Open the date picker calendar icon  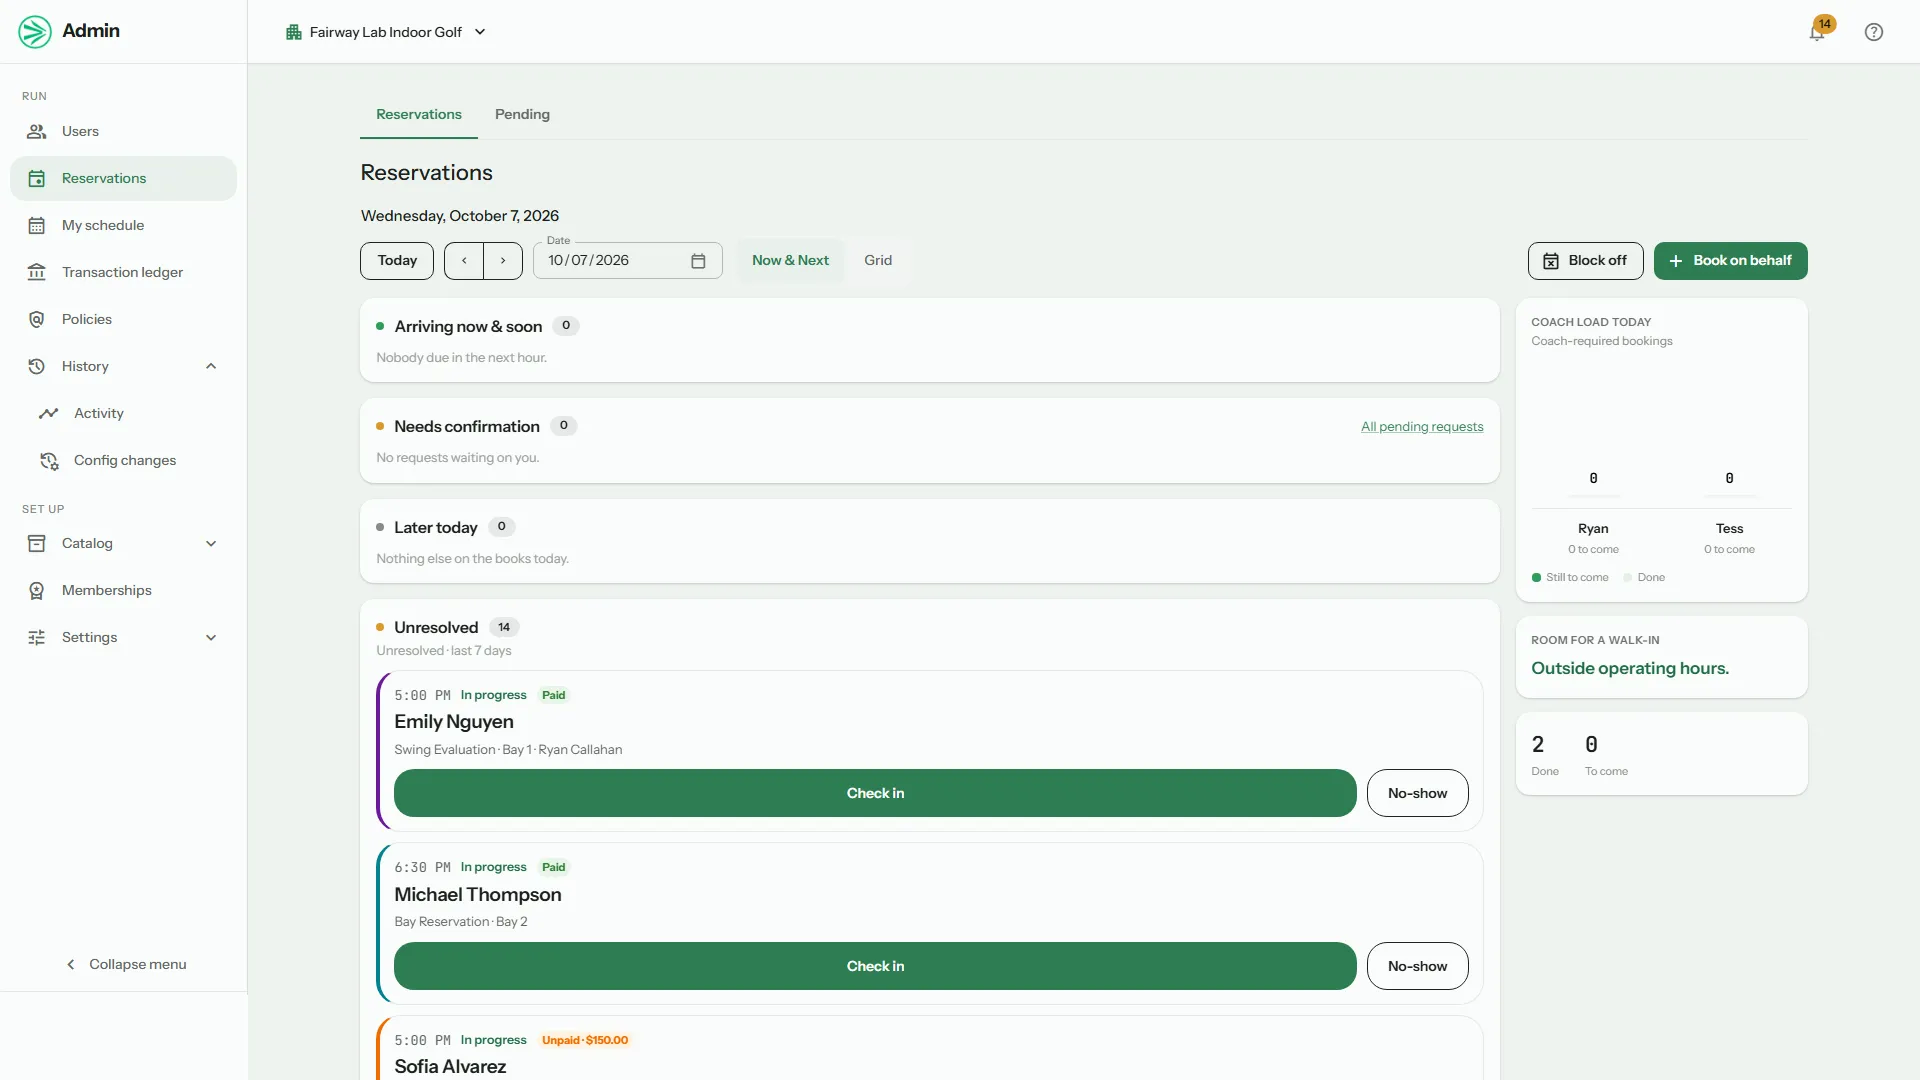(x=699, y=261)
